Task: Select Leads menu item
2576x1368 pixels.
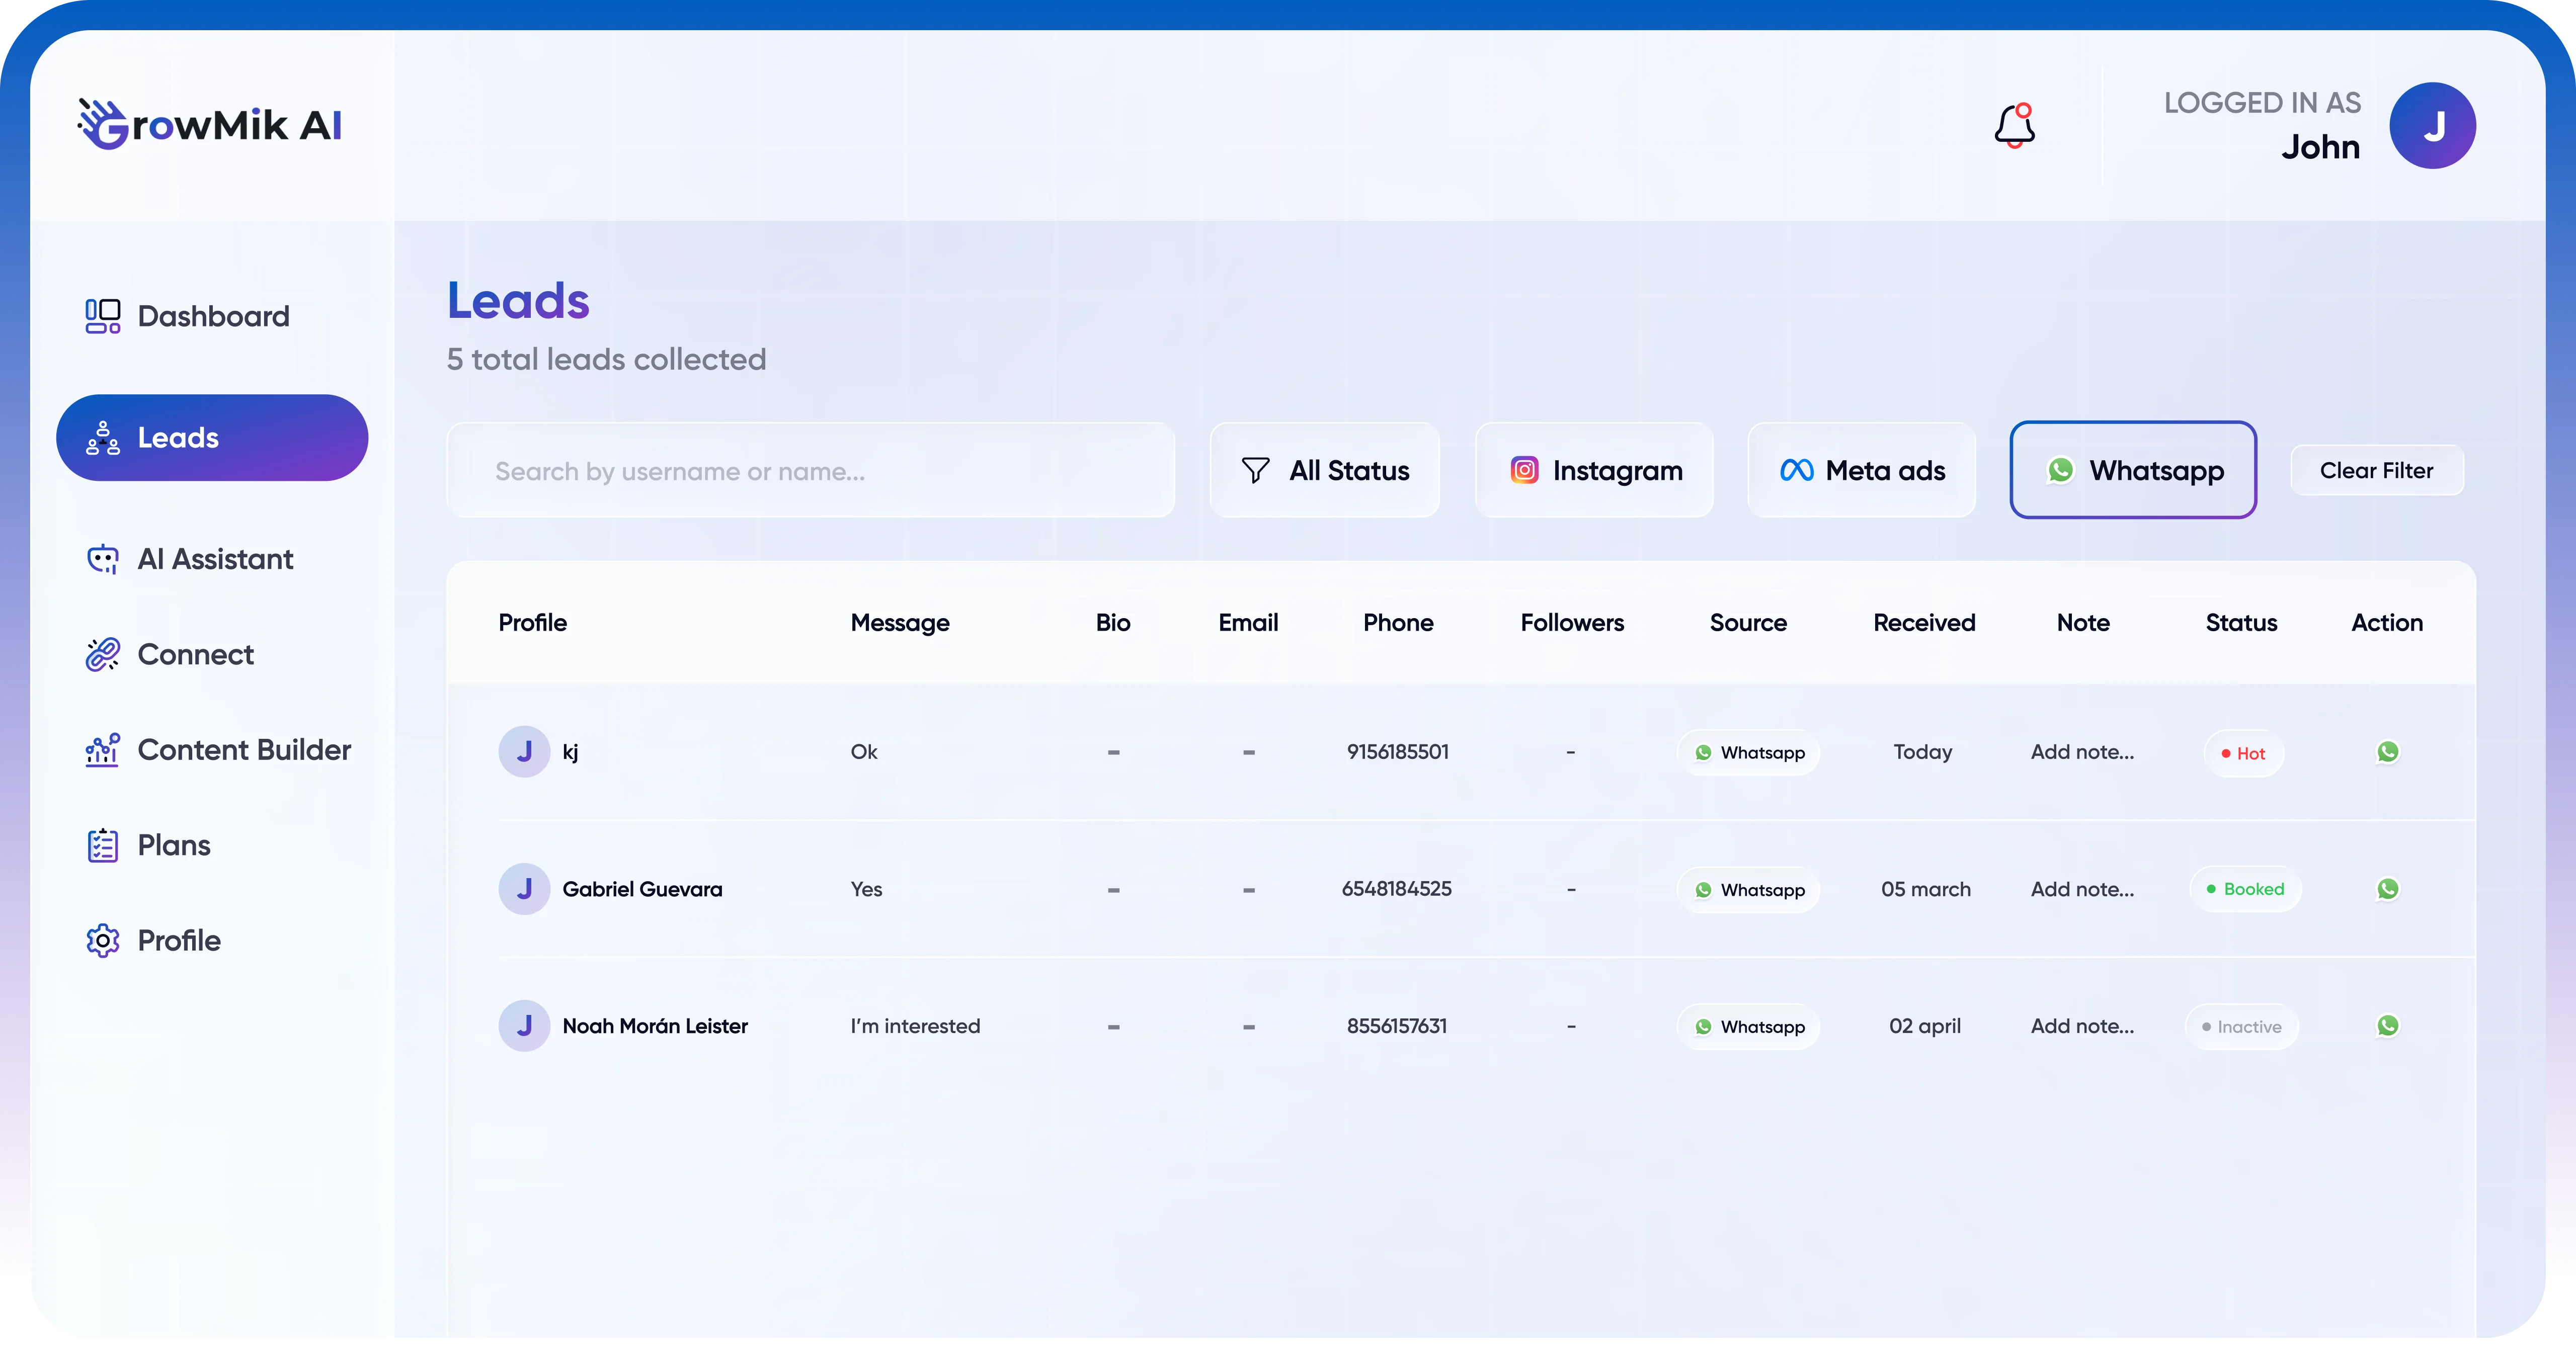Action: 212,438
